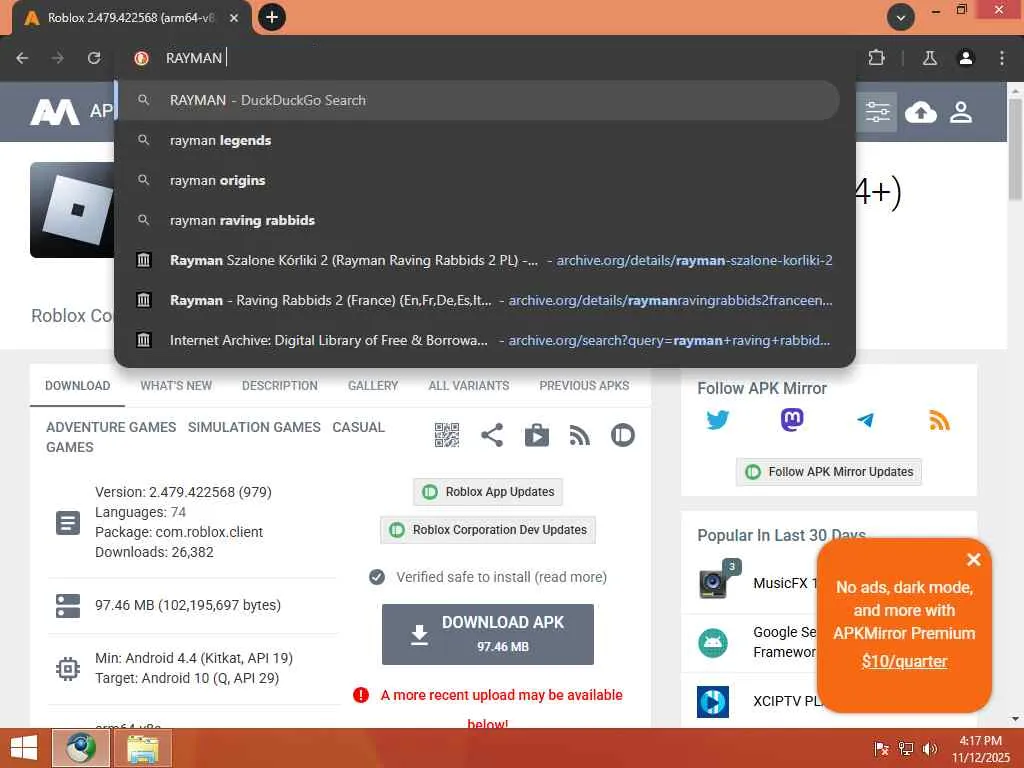Open the XCIPTV Player app icon
Viewport: 1024px width, 768px height.
(712, 702)
